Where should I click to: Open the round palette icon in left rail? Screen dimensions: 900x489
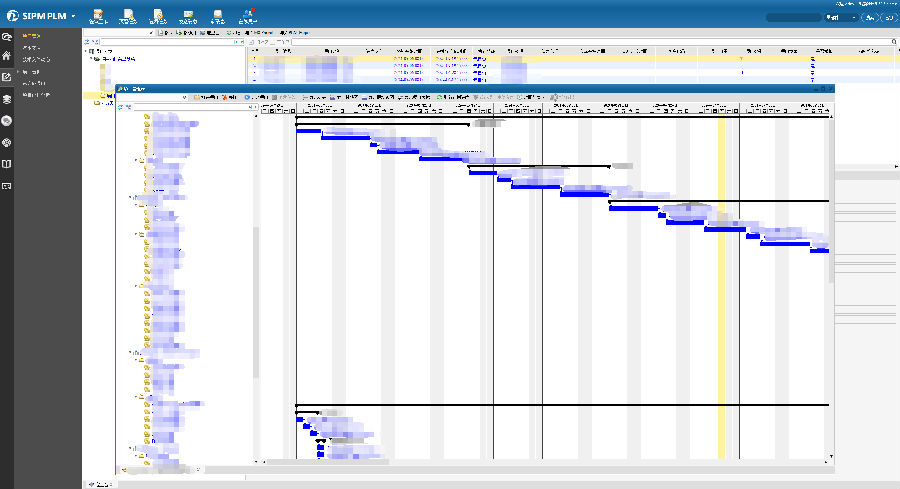[x=7, y=142]
